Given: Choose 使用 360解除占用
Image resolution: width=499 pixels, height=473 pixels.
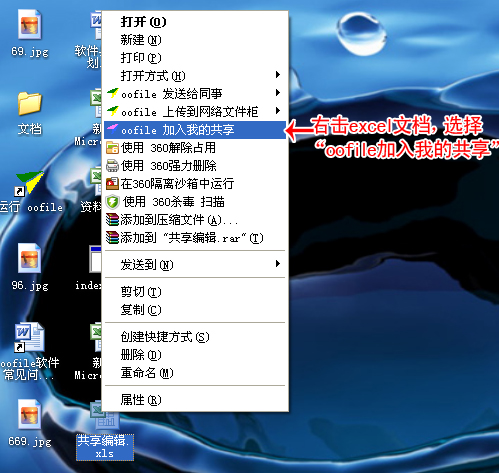Looking at the screenshot, I should 195,148.
